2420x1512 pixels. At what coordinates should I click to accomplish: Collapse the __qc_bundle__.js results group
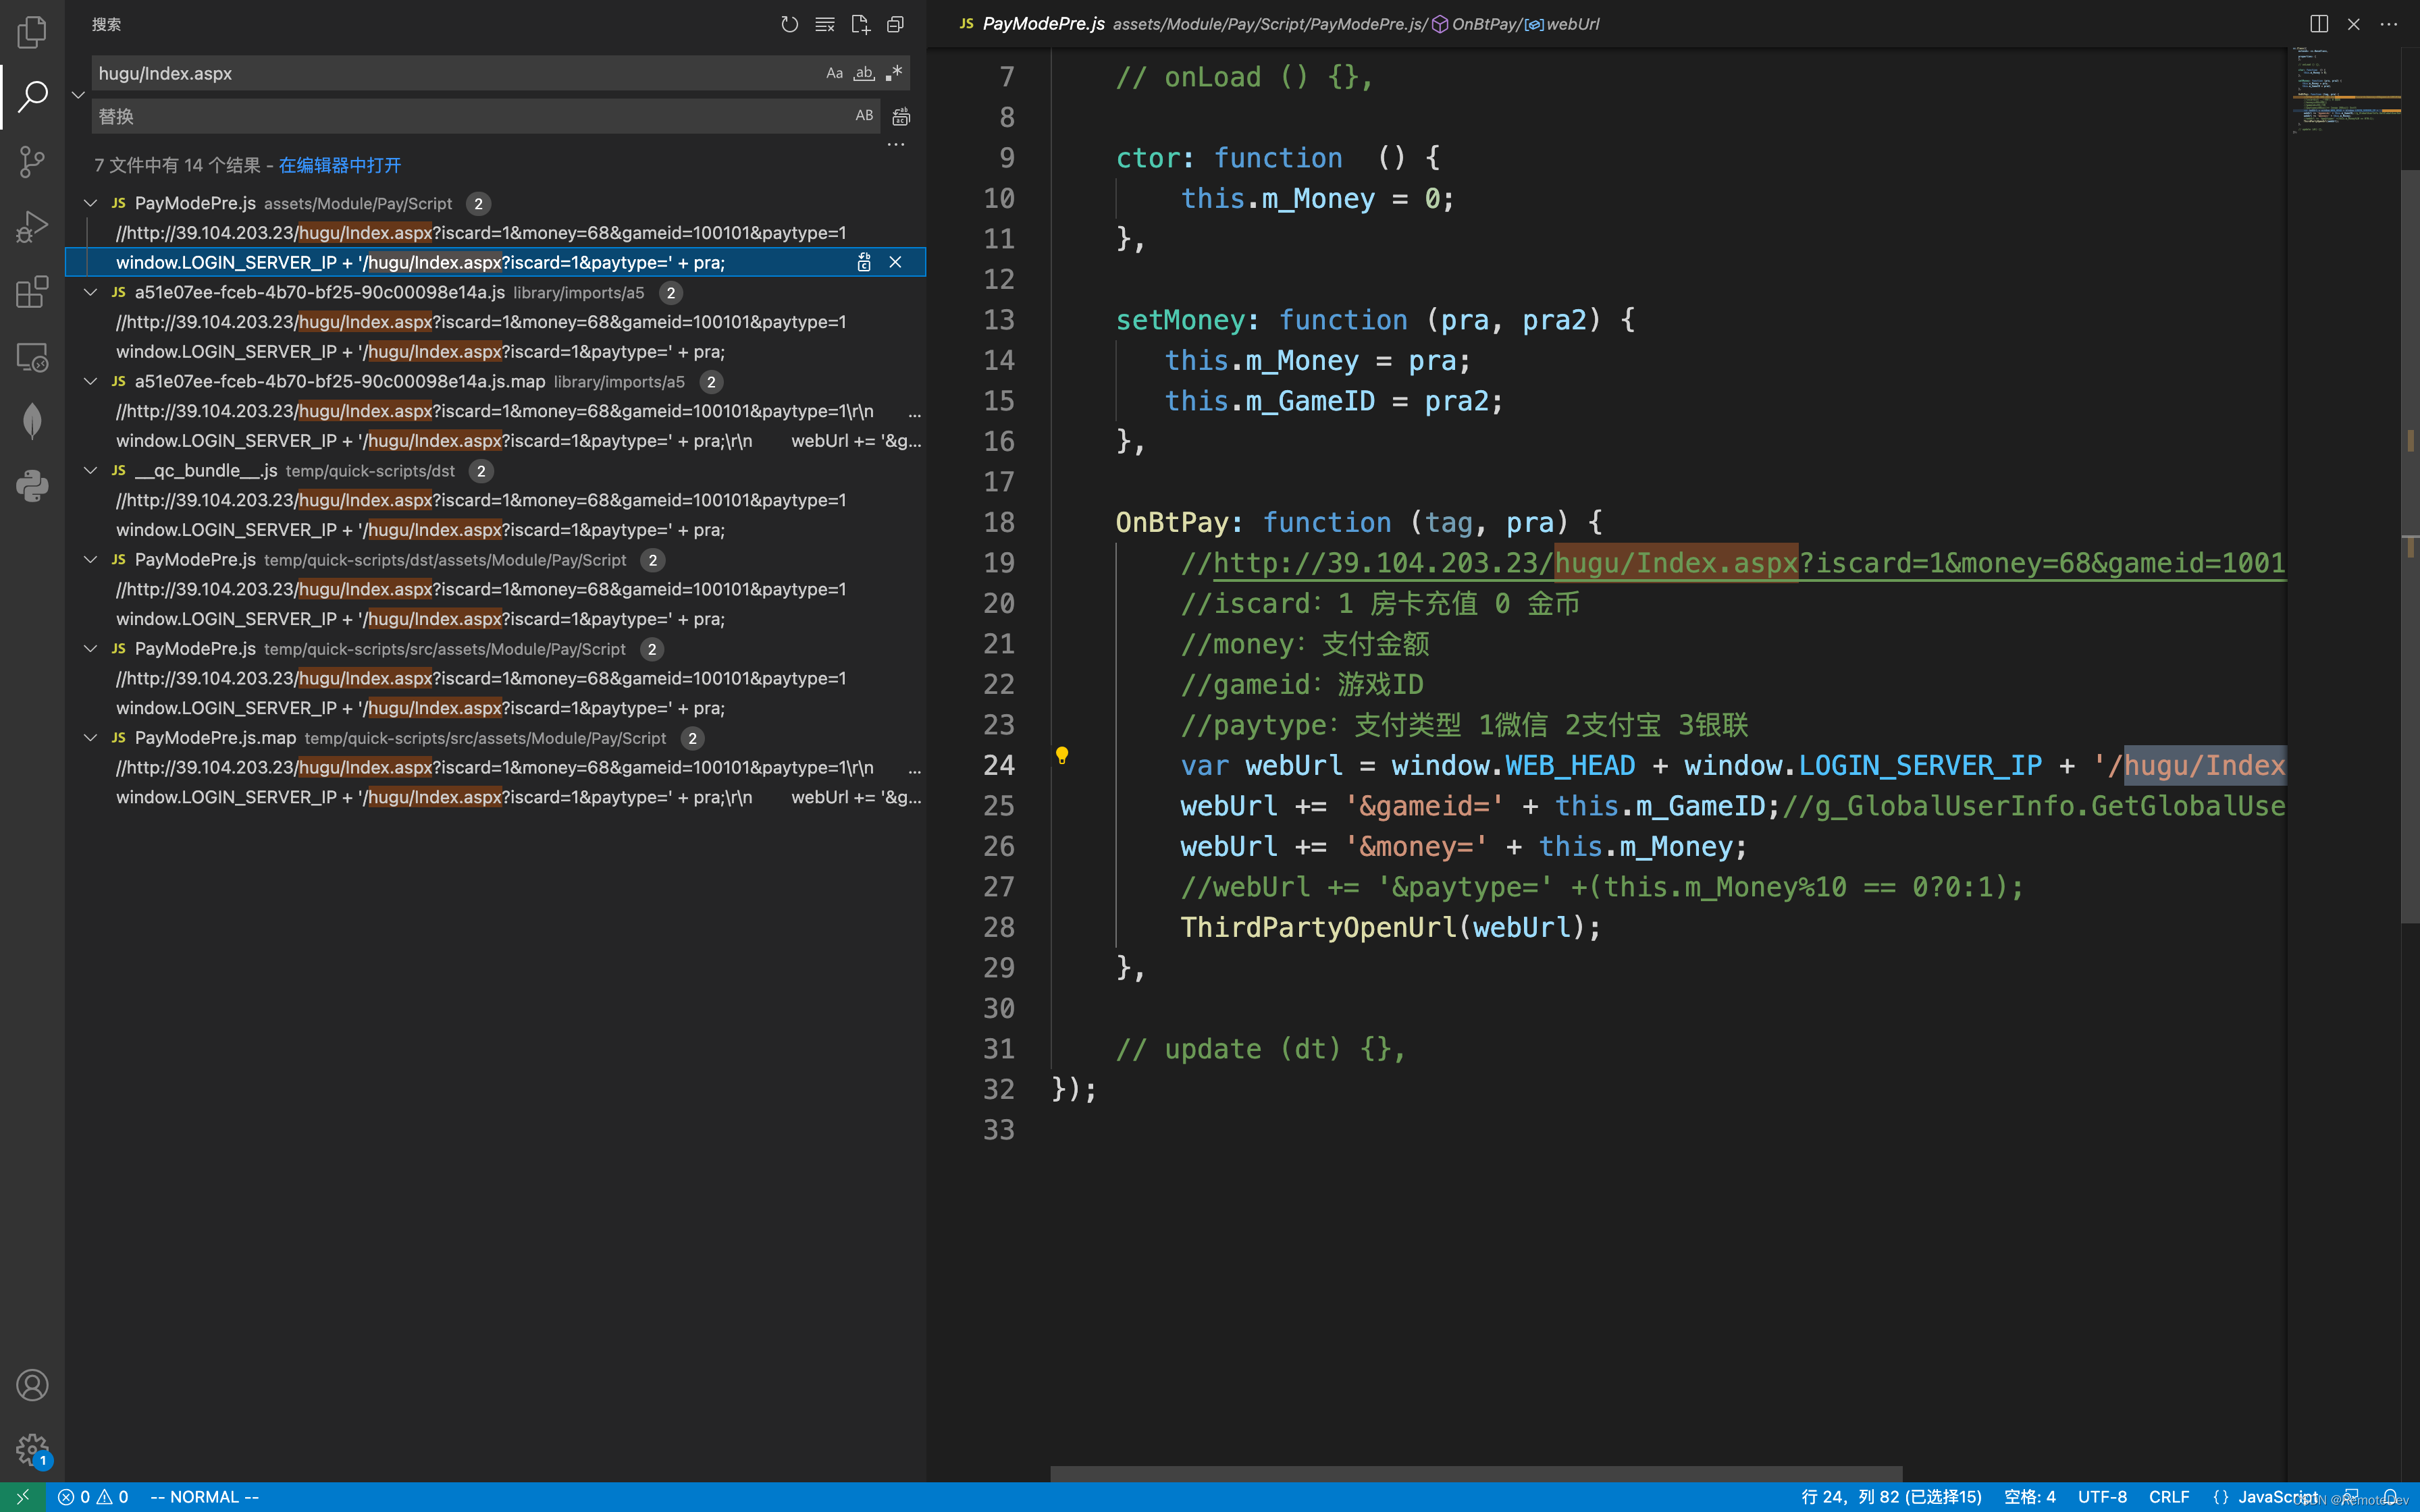(x=91, y=470)
